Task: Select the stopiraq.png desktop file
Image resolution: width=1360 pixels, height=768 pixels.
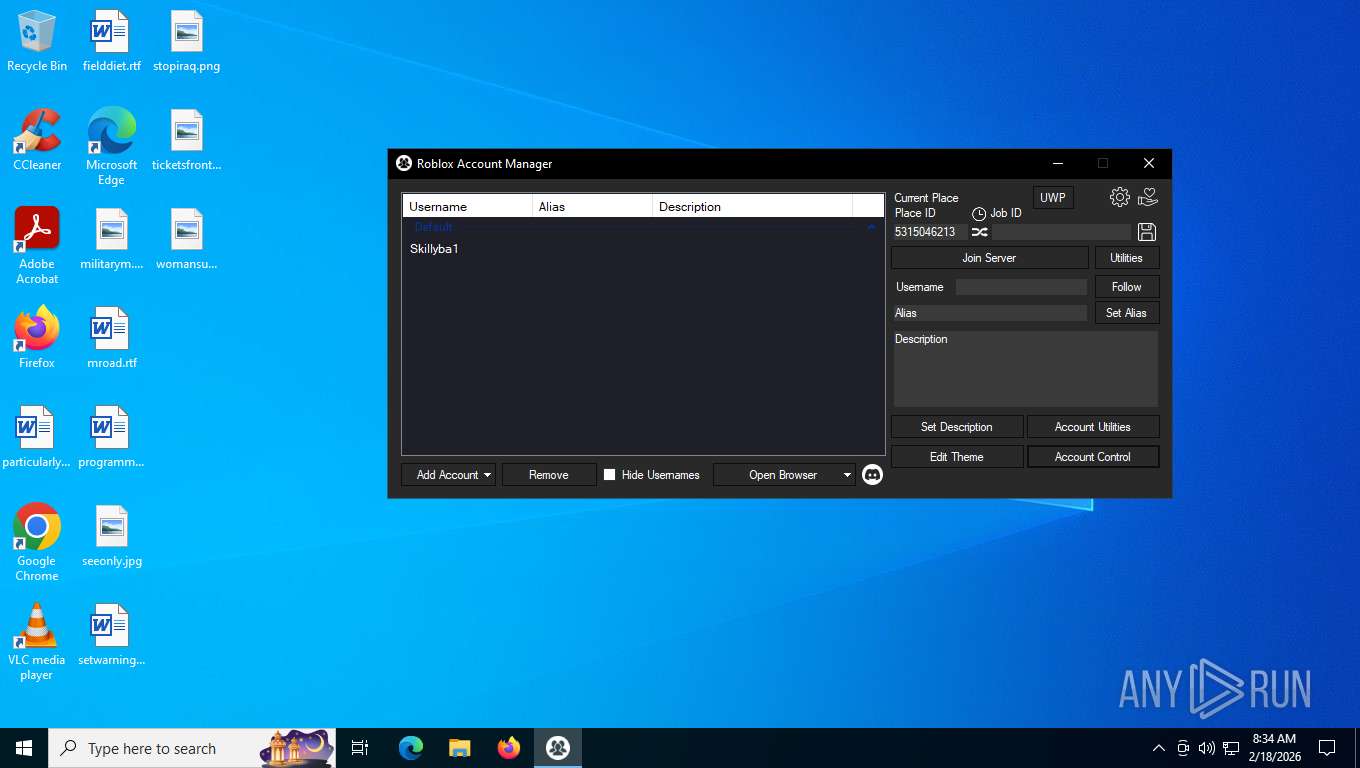Action: tap(186, 42)
